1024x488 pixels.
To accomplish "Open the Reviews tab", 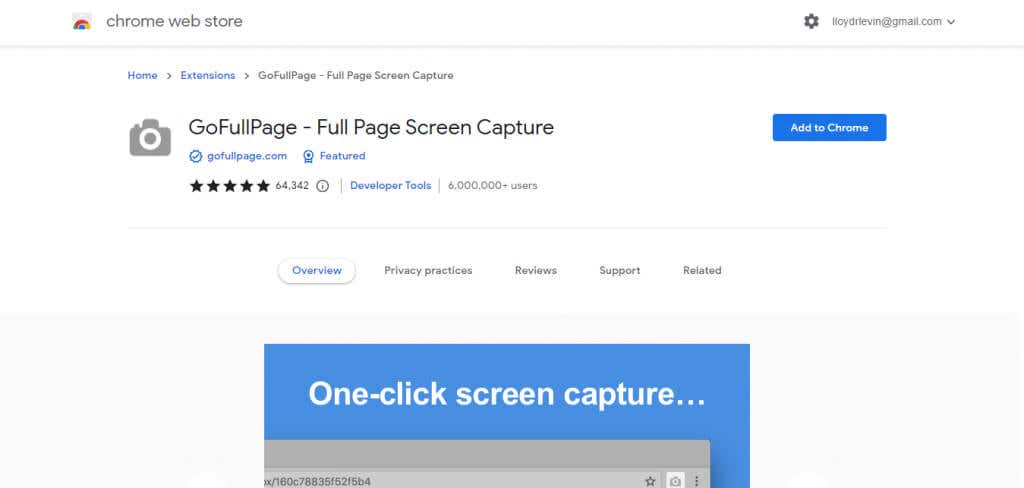I will pyautogui.click(x=536, y=270).
